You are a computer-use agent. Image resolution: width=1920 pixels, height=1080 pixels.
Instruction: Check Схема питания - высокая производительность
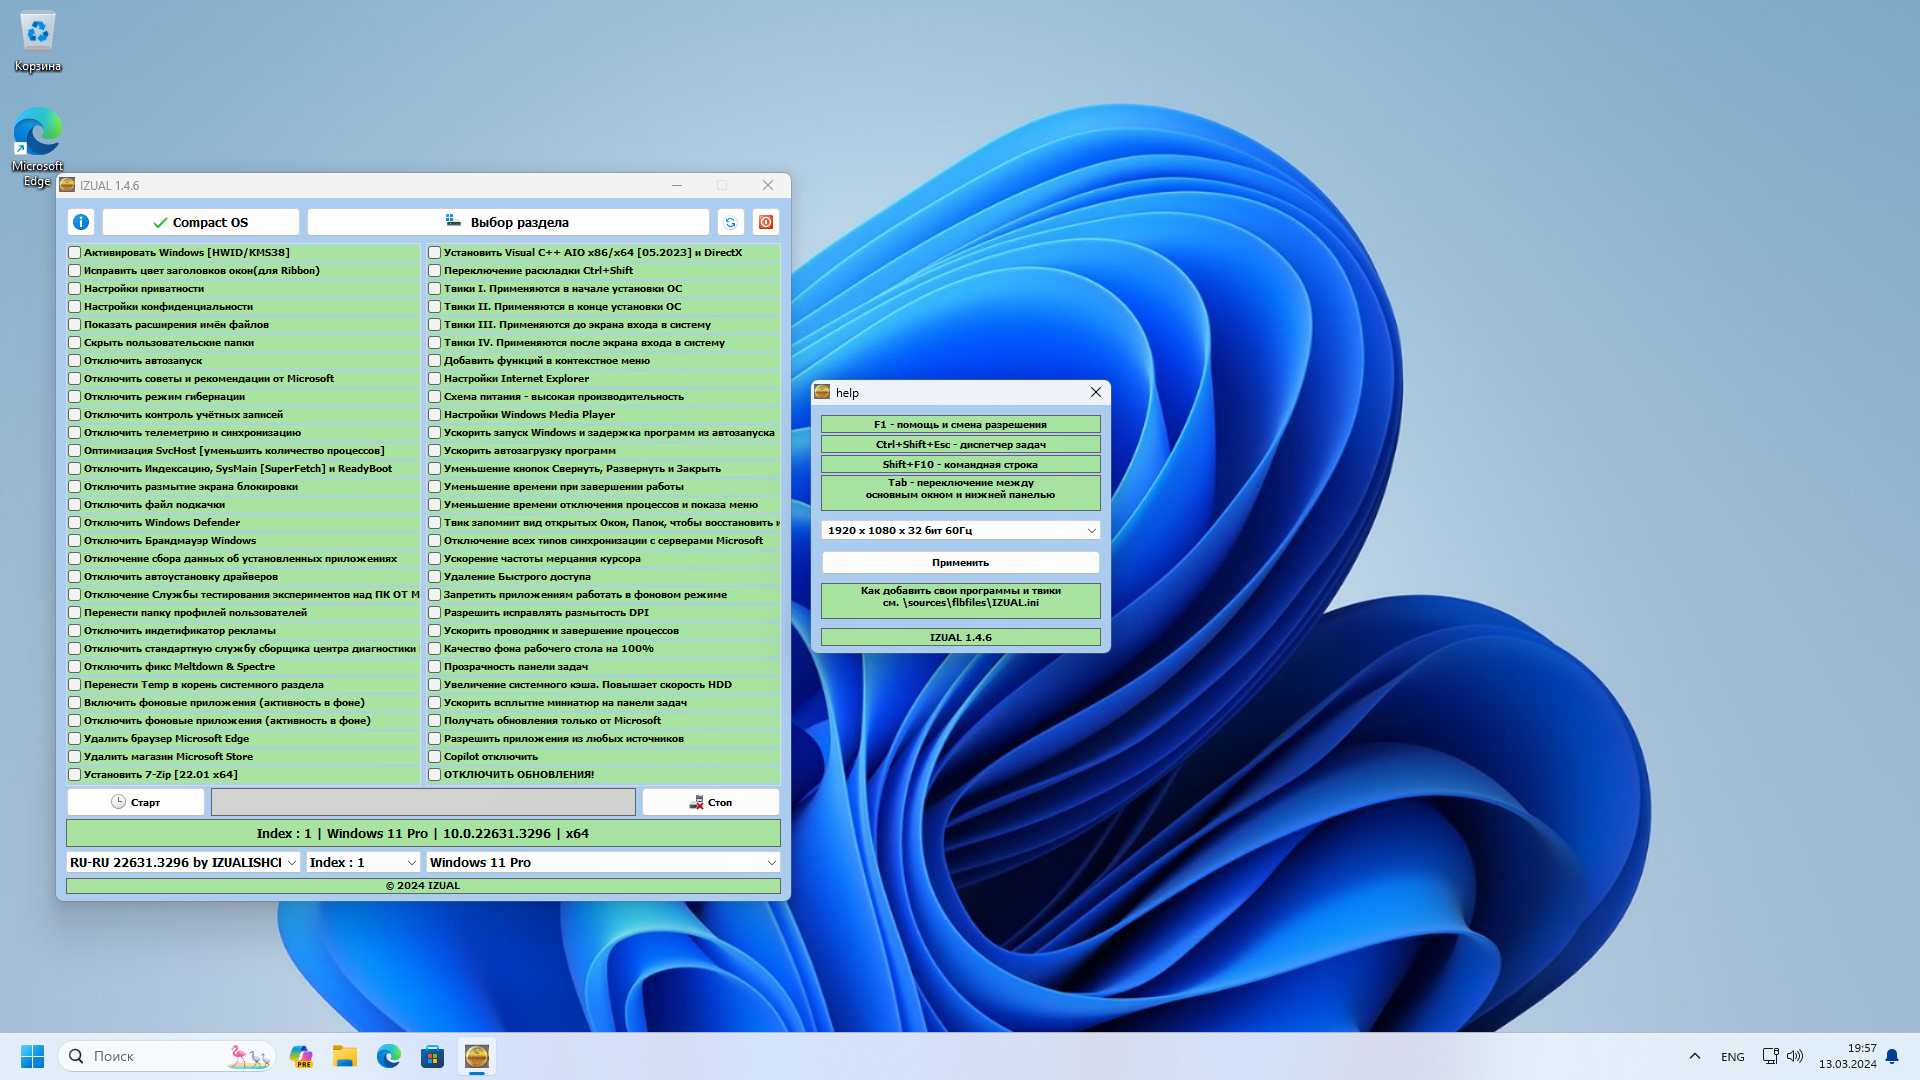(435, 397)
